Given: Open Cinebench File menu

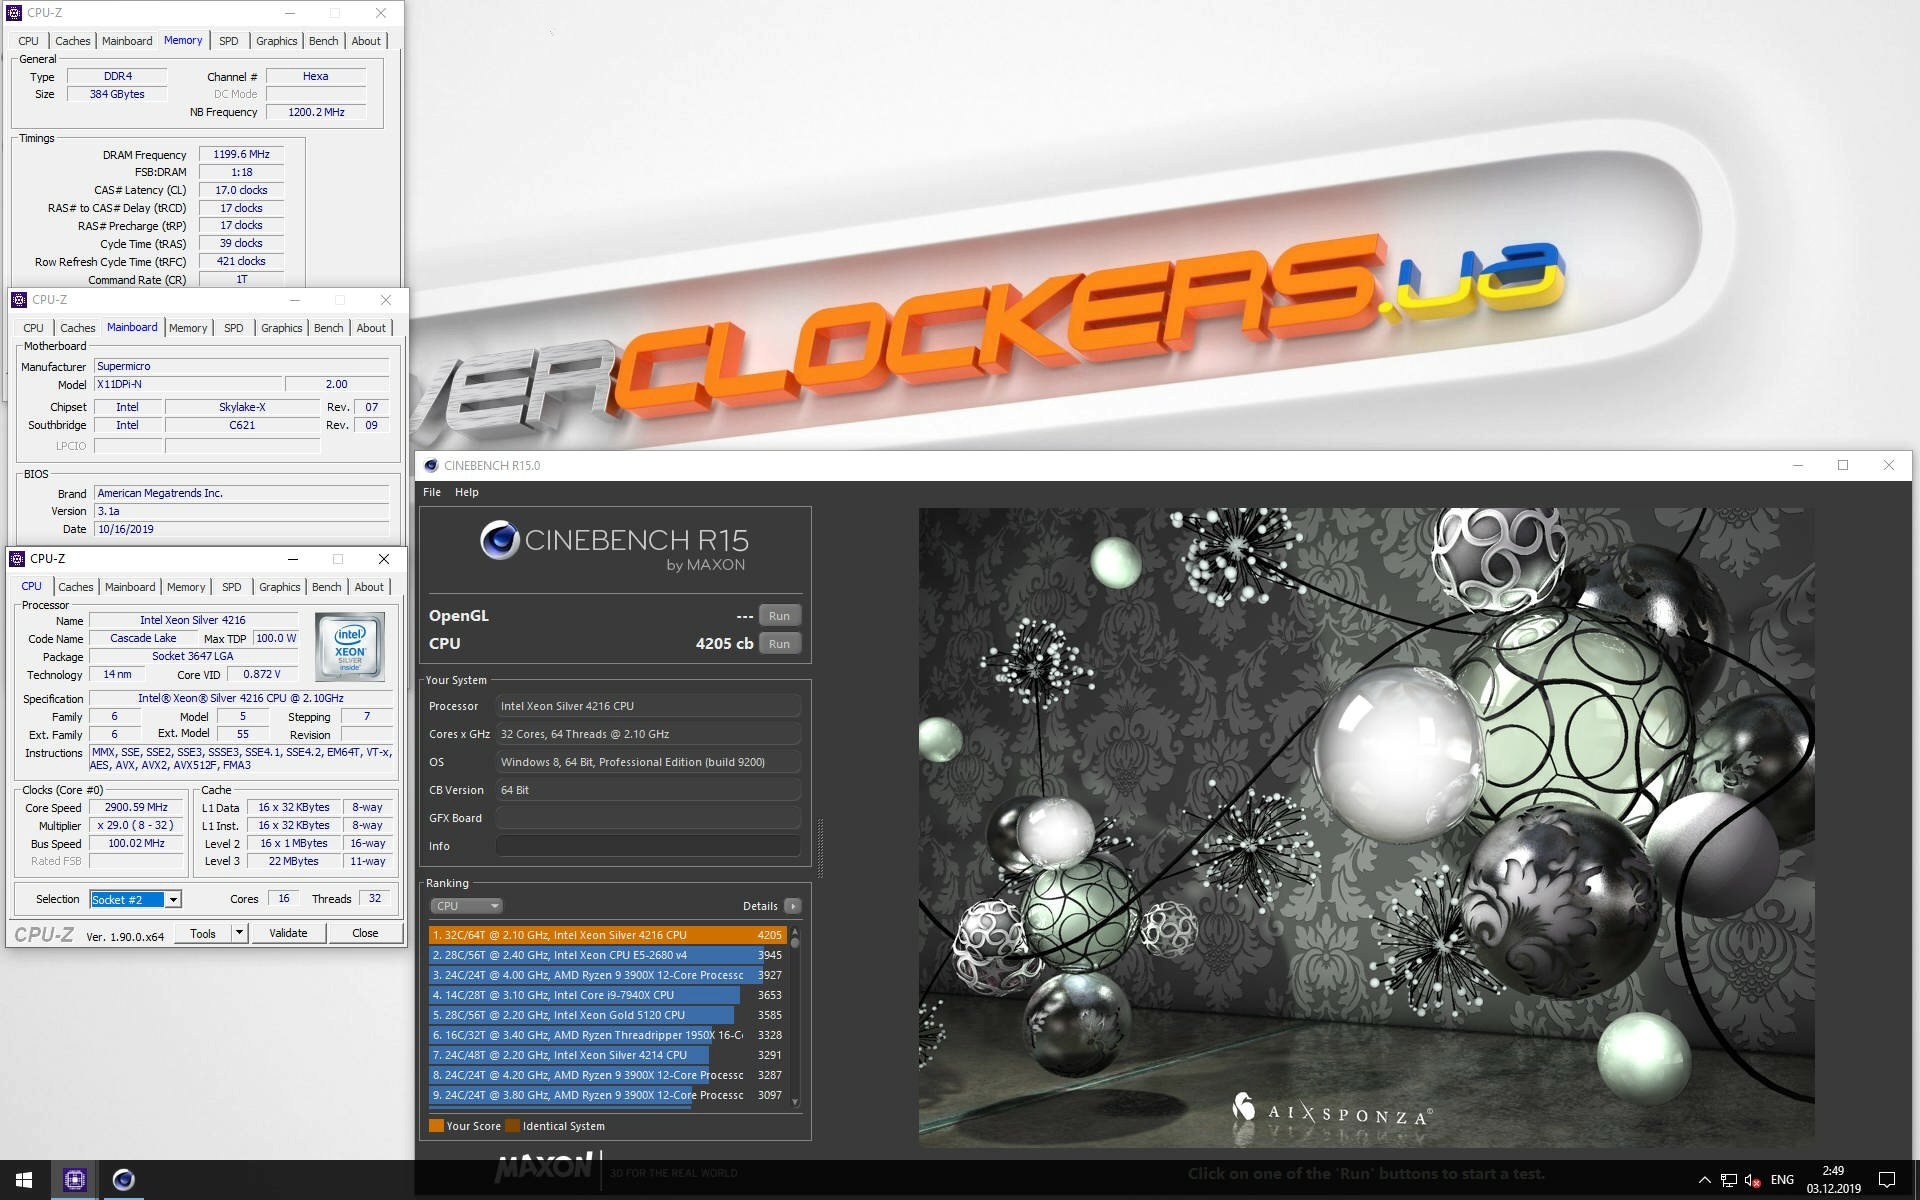Looking at the screenshot, I should (432, 492).
